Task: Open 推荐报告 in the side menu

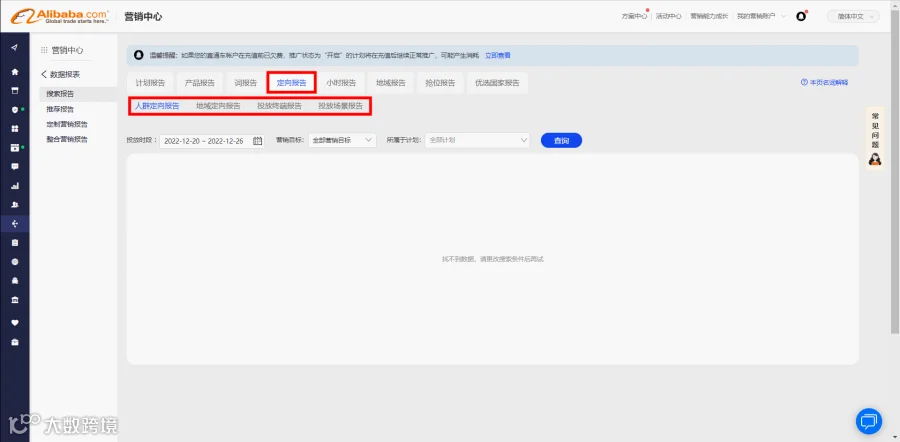Action: point(60,109)
